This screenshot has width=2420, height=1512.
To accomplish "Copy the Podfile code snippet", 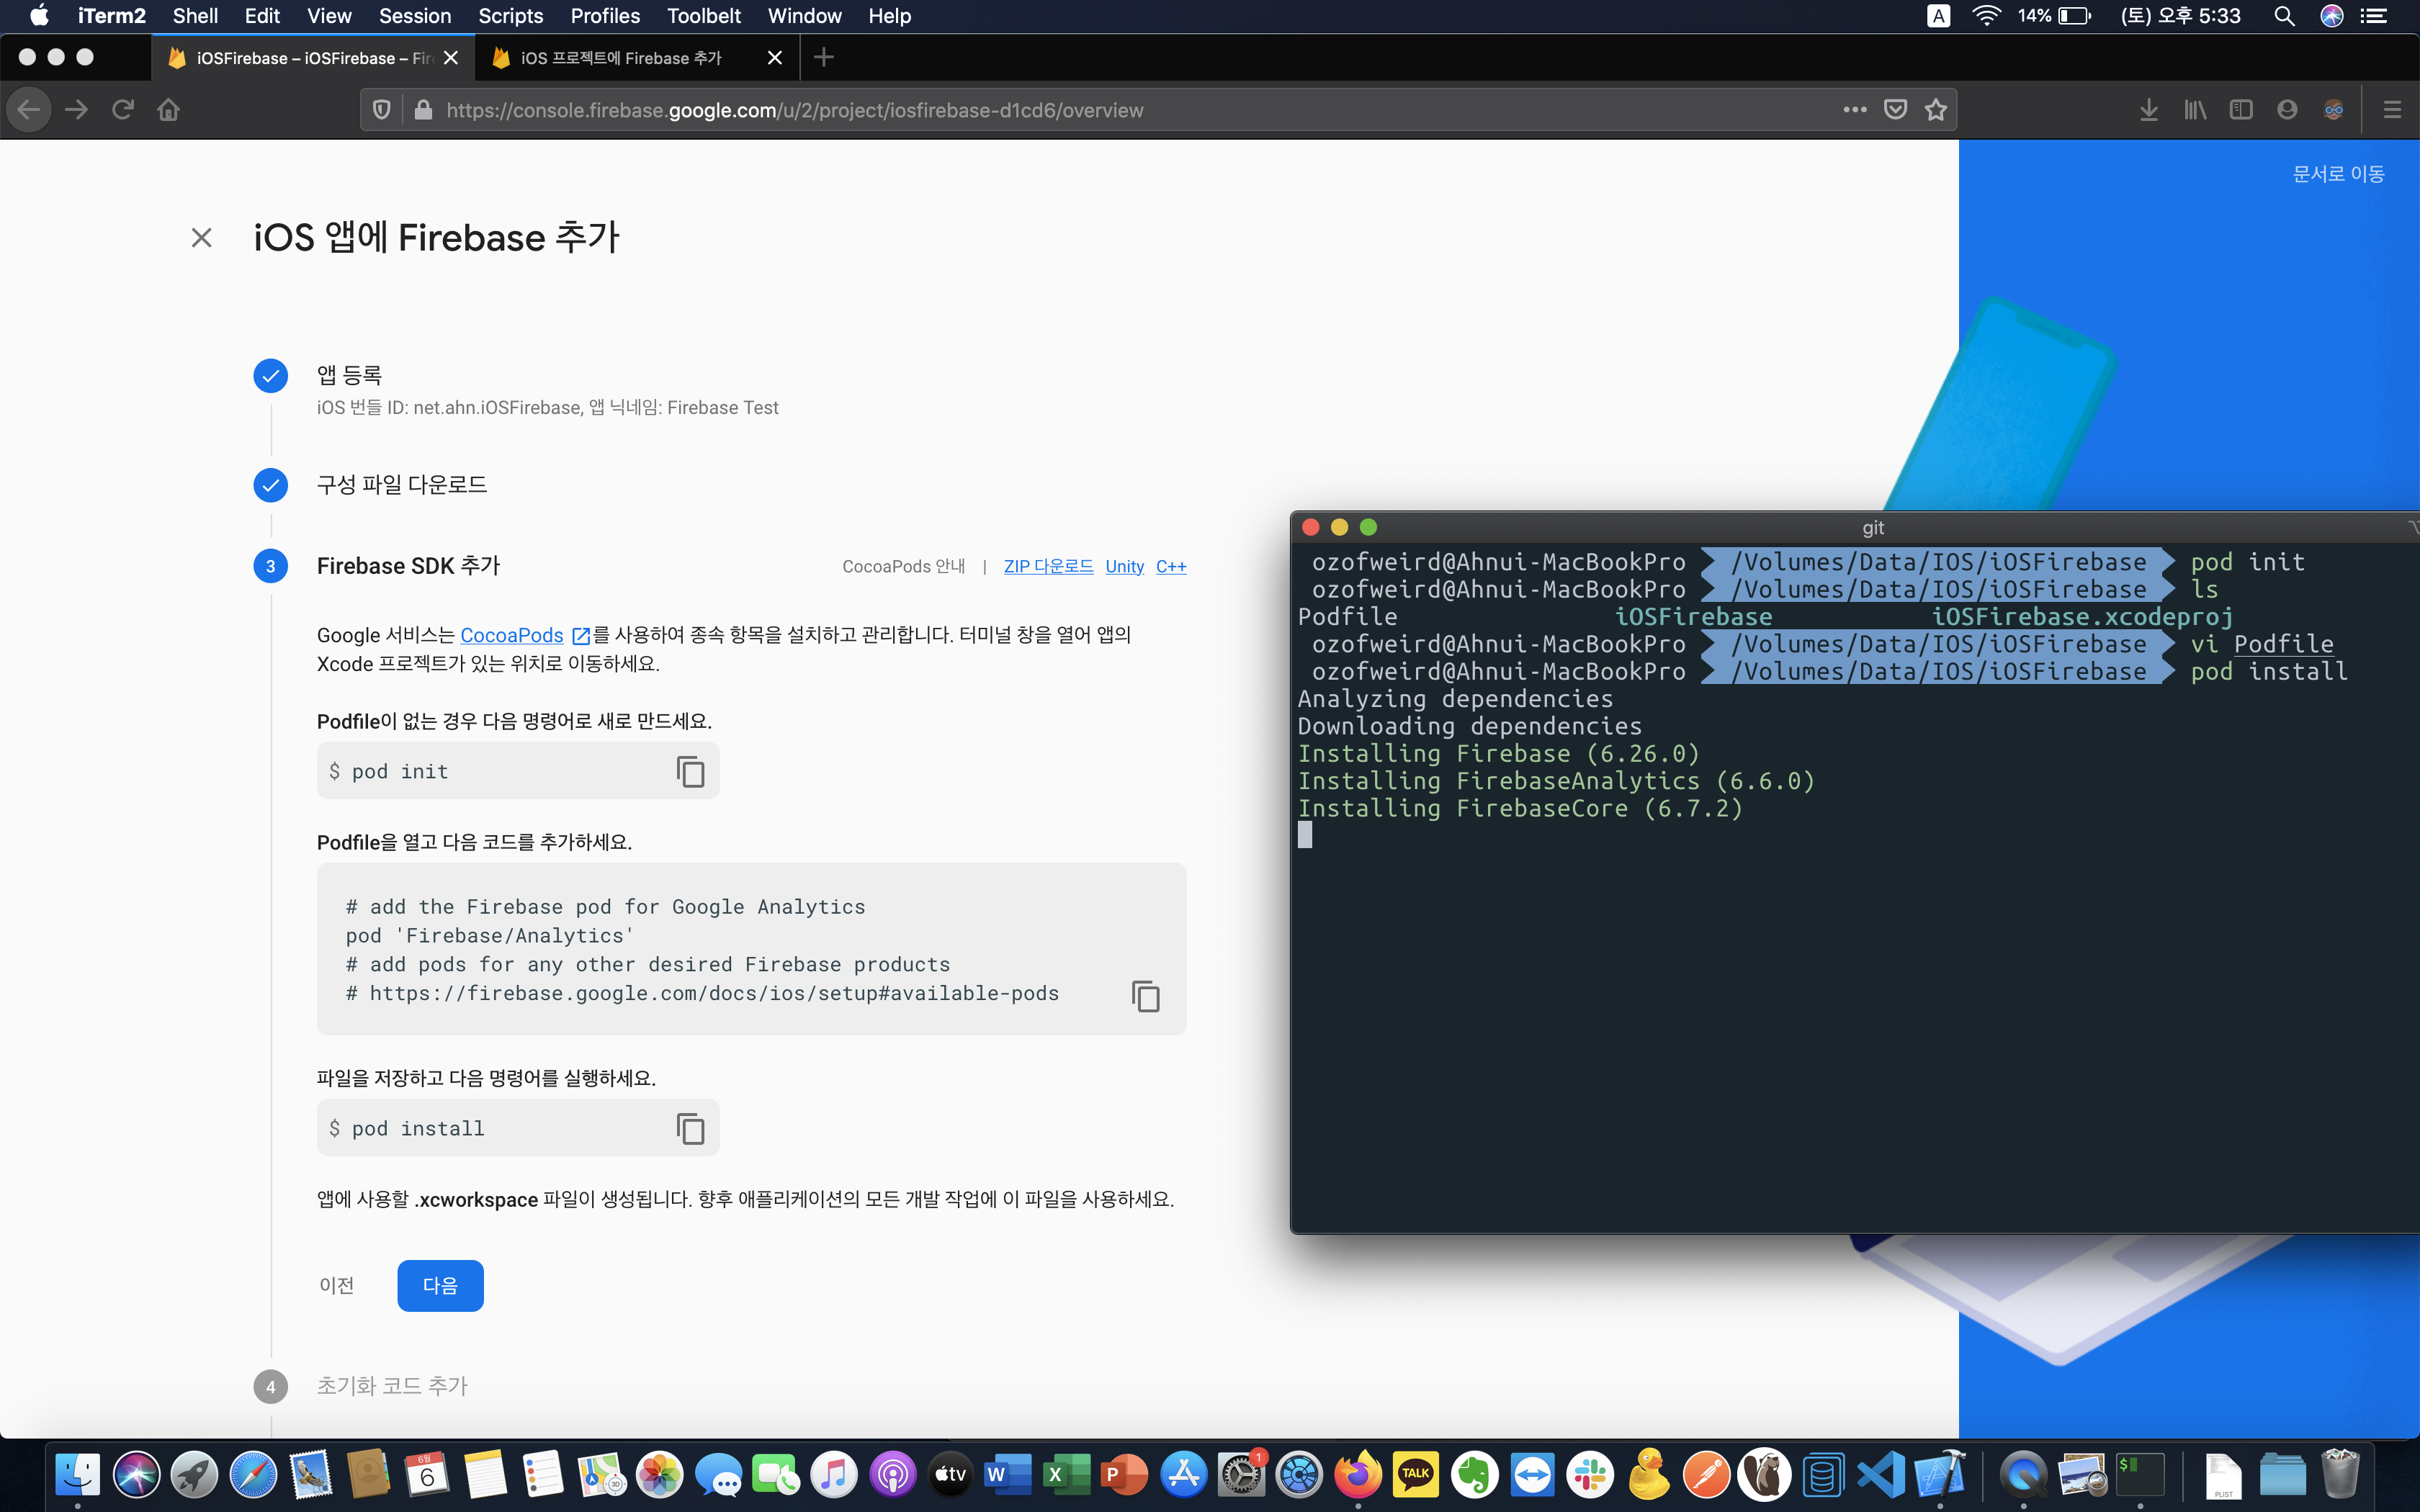I will pyautogui.click(x=1145, y=996).
